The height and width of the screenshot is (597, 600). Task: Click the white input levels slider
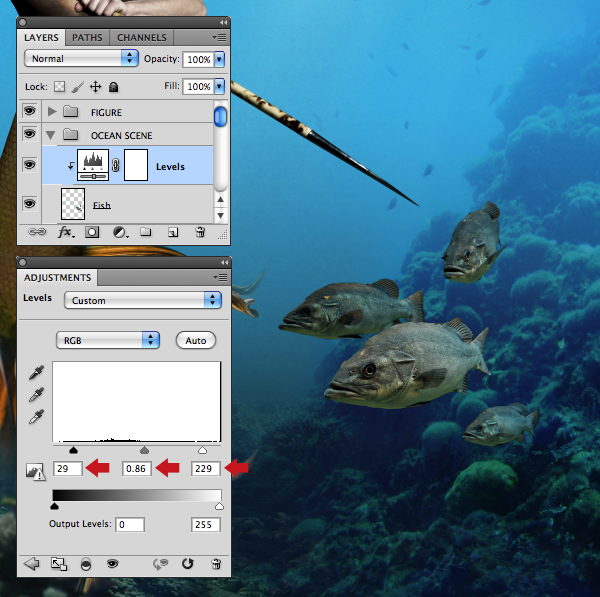(x=202, y=450)
